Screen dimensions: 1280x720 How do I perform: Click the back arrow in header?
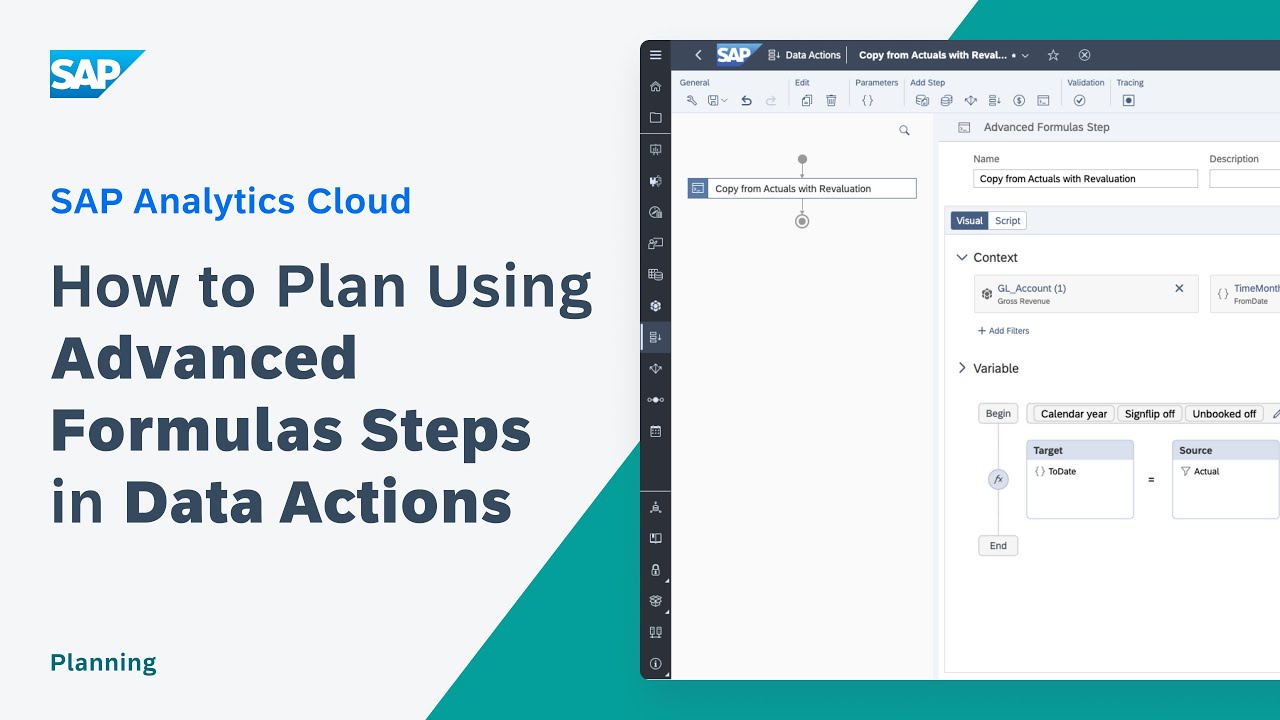(x=698, y=55)
